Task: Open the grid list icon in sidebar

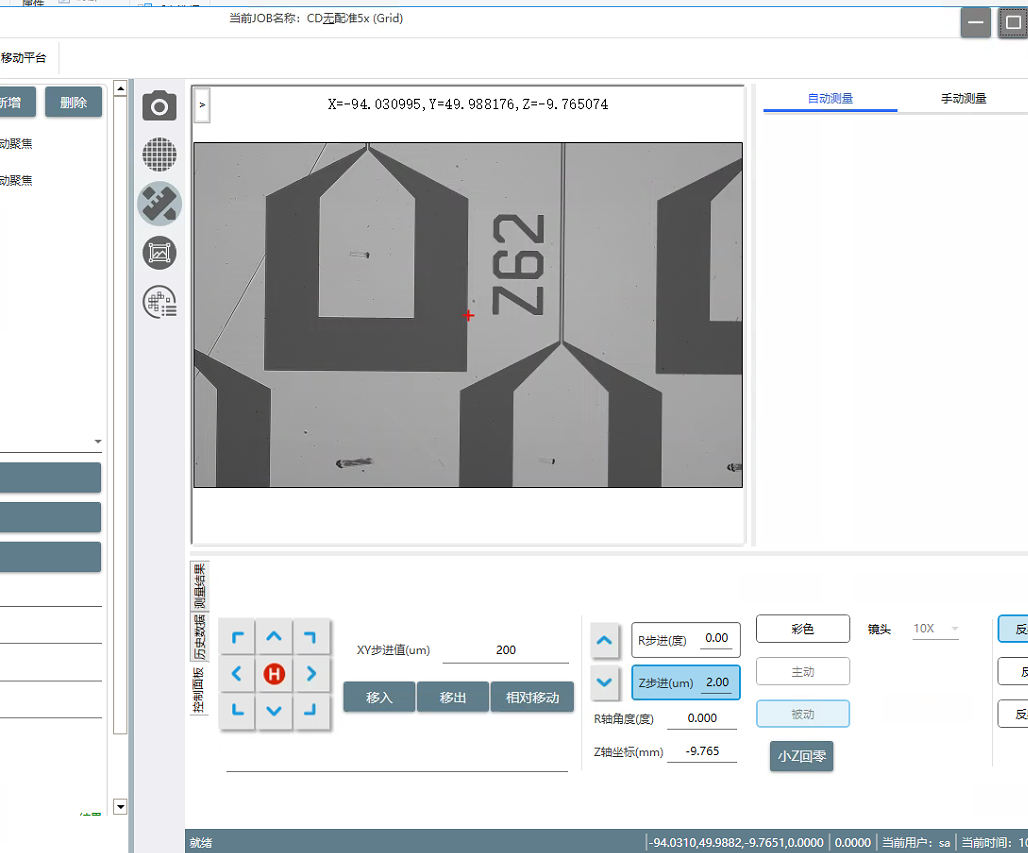Action: pyautogui.click(x=159, y=302)
